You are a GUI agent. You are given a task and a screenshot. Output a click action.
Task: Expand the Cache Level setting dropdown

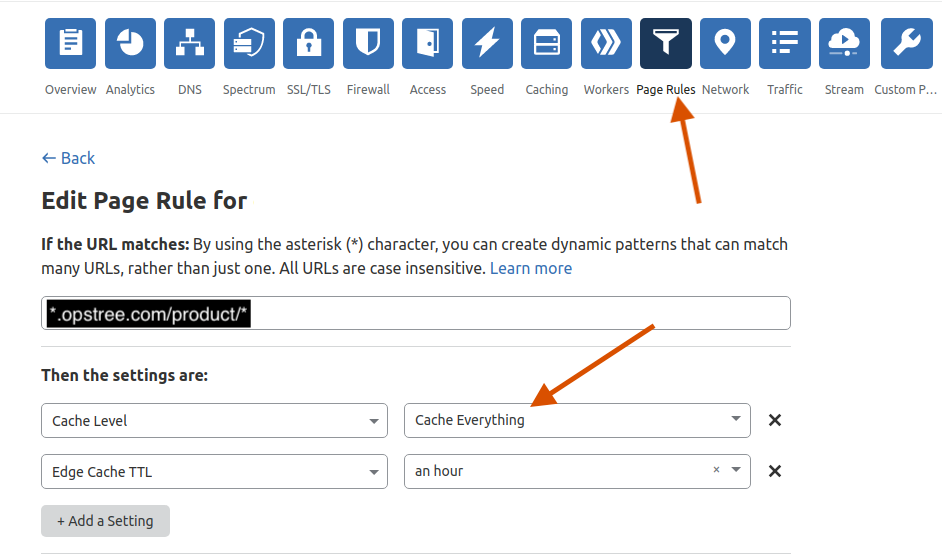tap(214, 421)
